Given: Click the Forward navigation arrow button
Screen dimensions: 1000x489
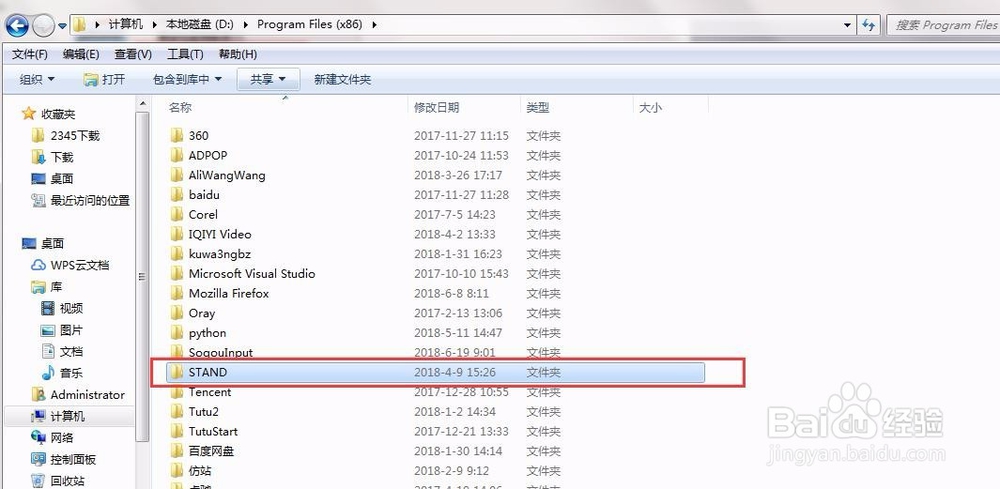Looking at the screenshot, I should (x=43, y=26).
